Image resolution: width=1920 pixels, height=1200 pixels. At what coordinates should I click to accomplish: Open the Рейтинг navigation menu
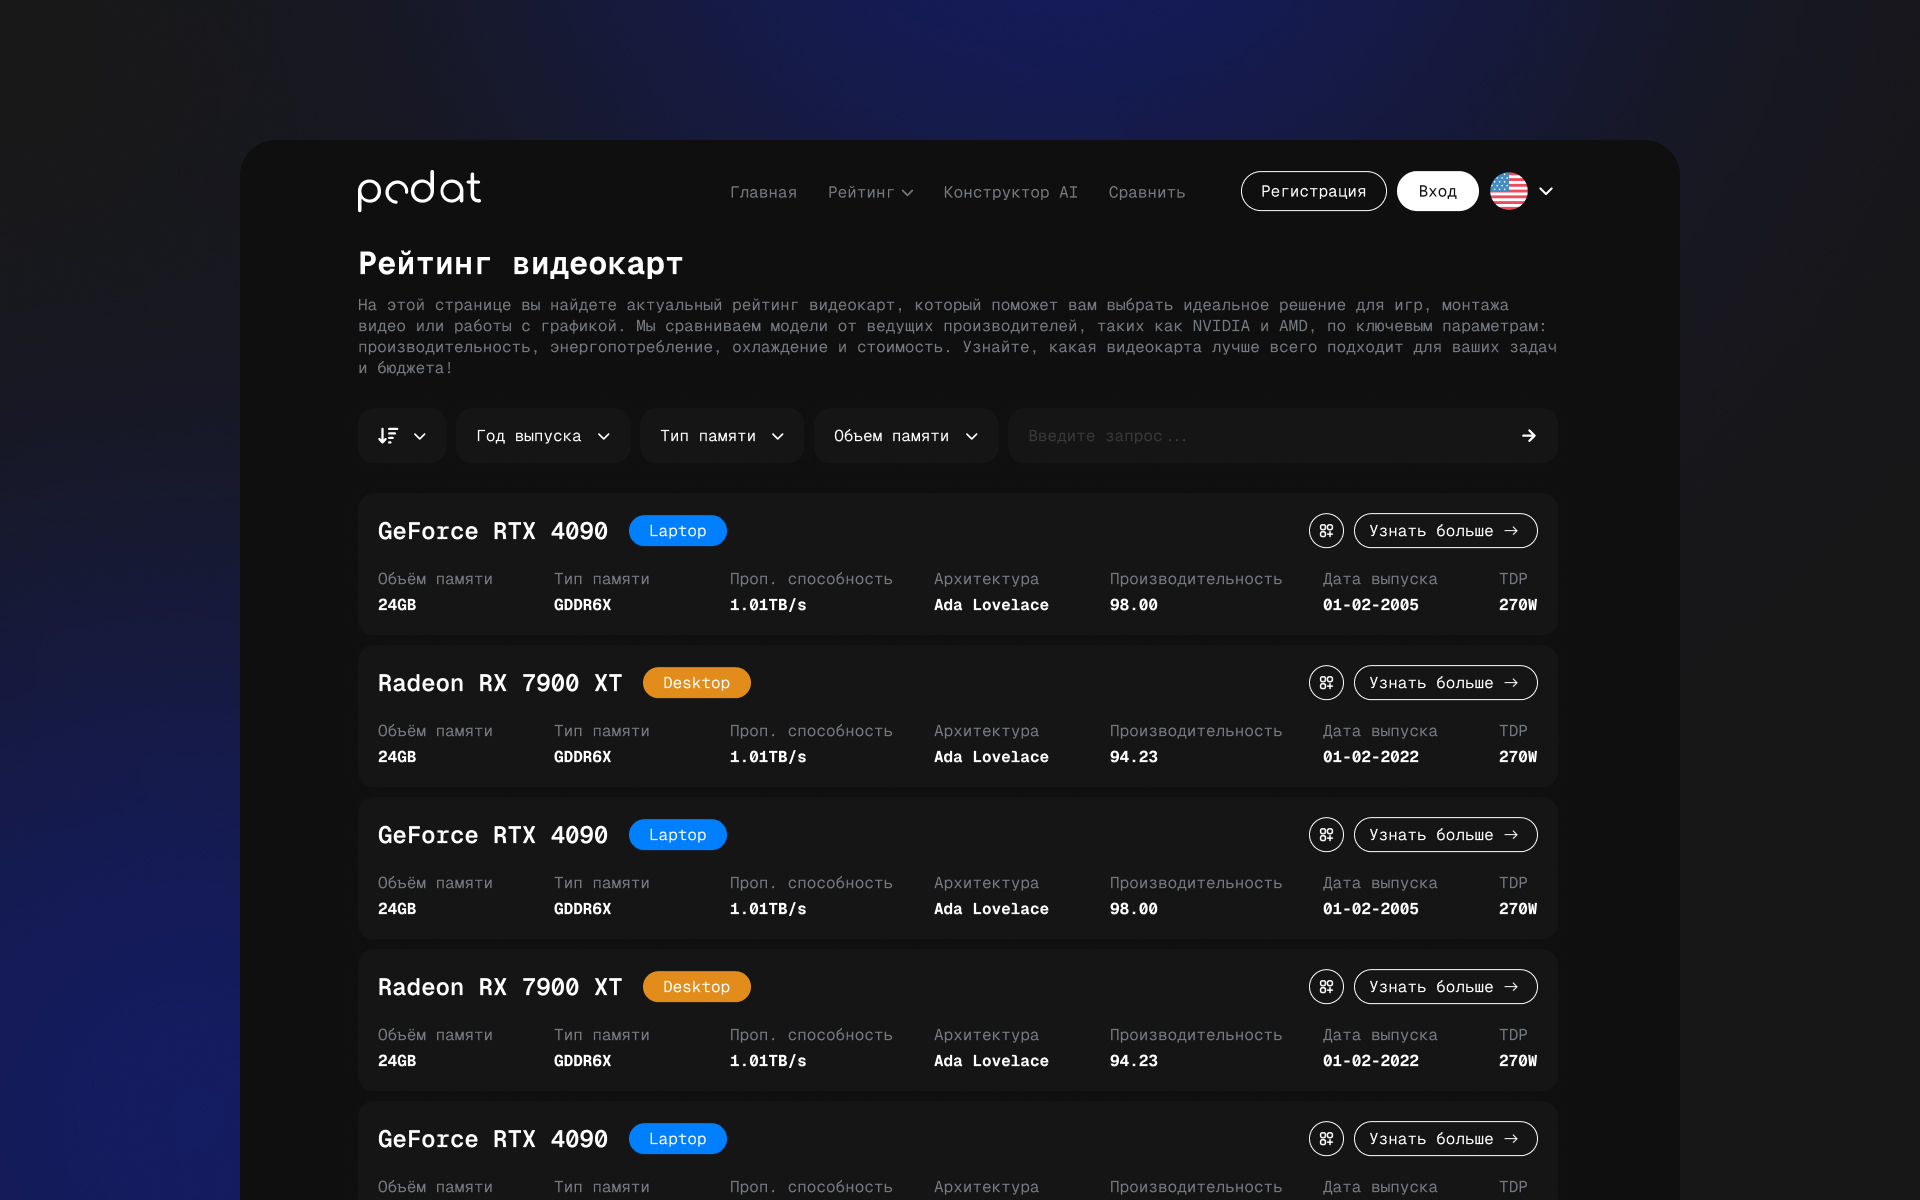870,192
